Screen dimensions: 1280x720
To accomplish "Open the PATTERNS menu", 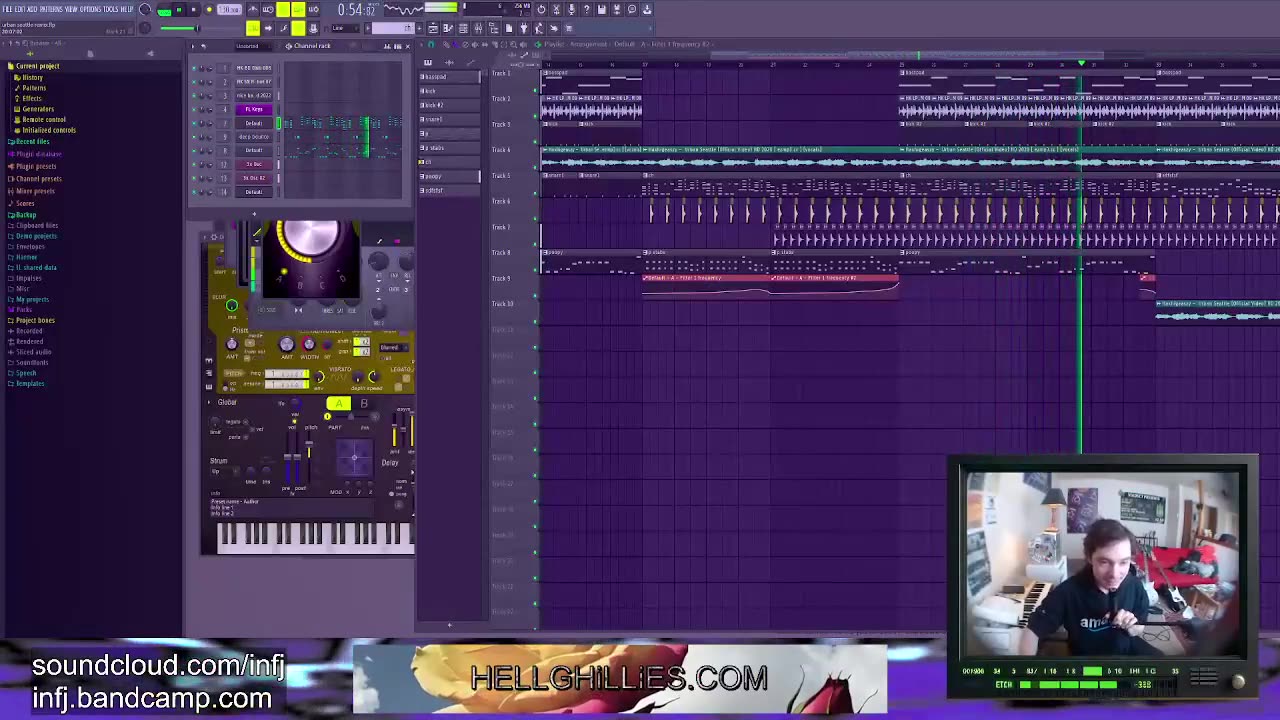I will 51,9.
